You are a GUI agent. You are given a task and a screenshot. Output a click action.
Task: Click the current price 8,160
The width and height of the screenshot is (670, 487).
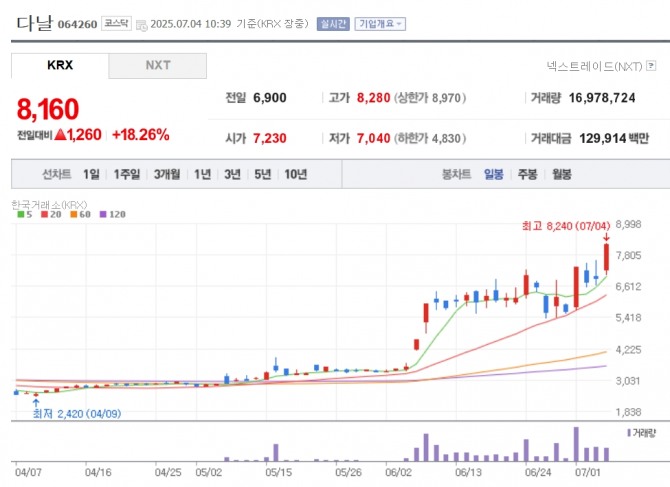tap(48, 109)
